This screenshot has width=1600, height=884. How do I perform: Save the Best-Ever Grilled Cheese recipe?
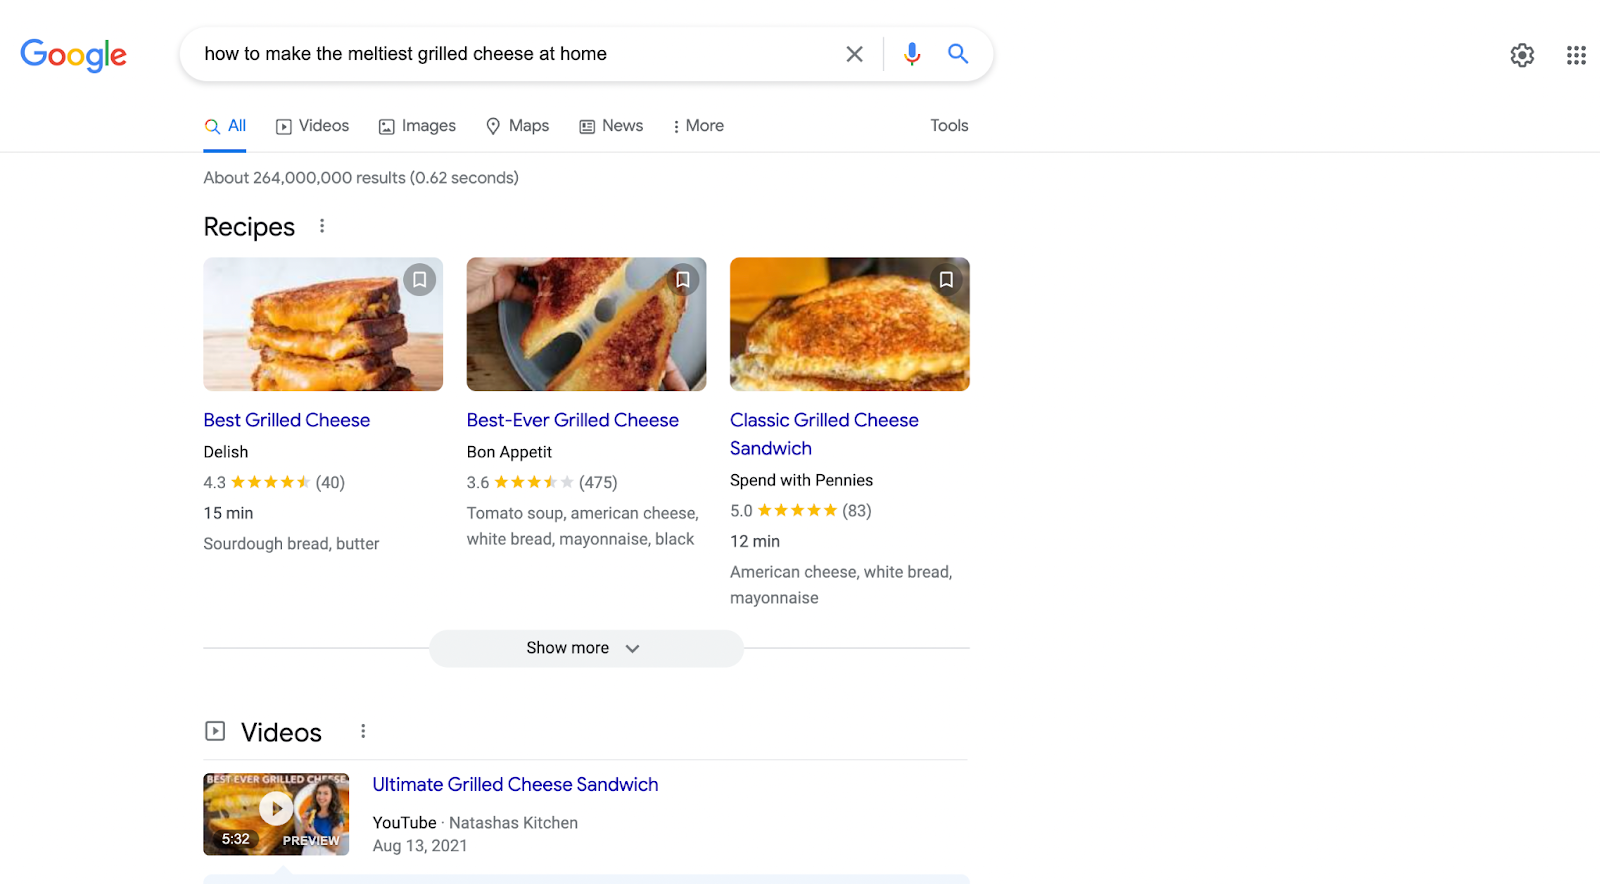pyautogui.click(x=683, y=280)
